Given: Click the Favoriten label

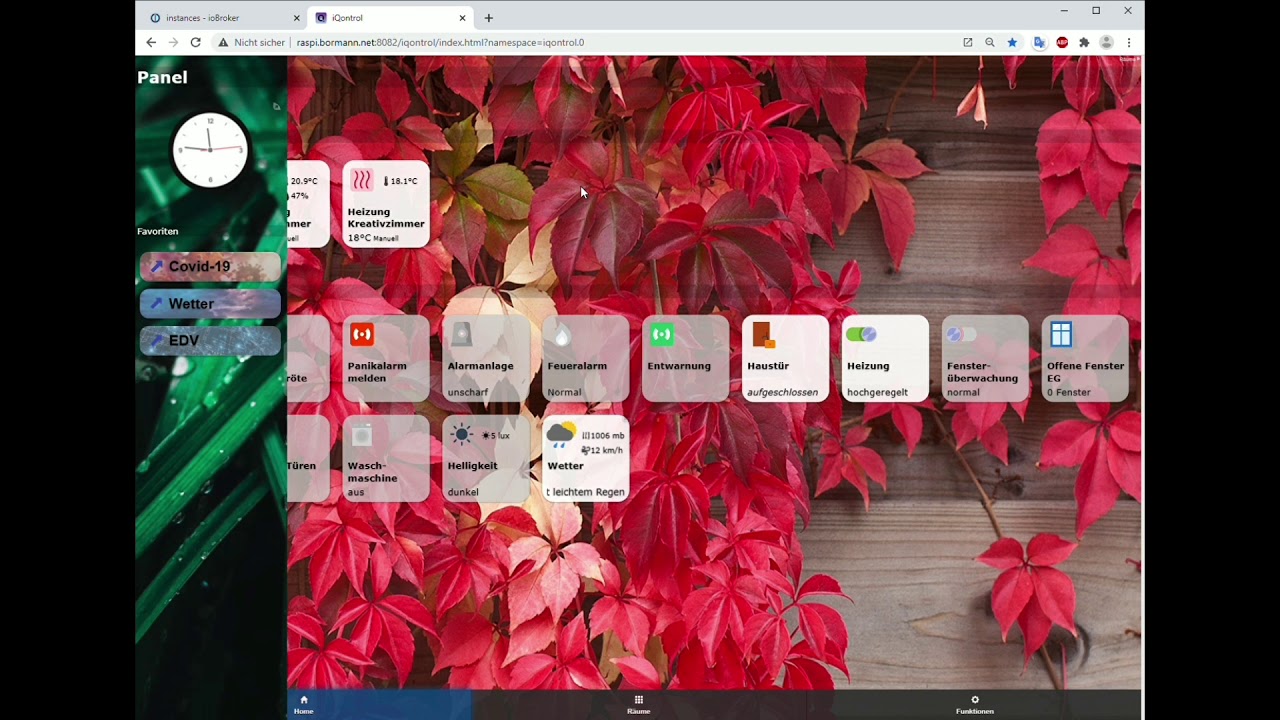Looking at the screenshot, I should tap(157, 231).
